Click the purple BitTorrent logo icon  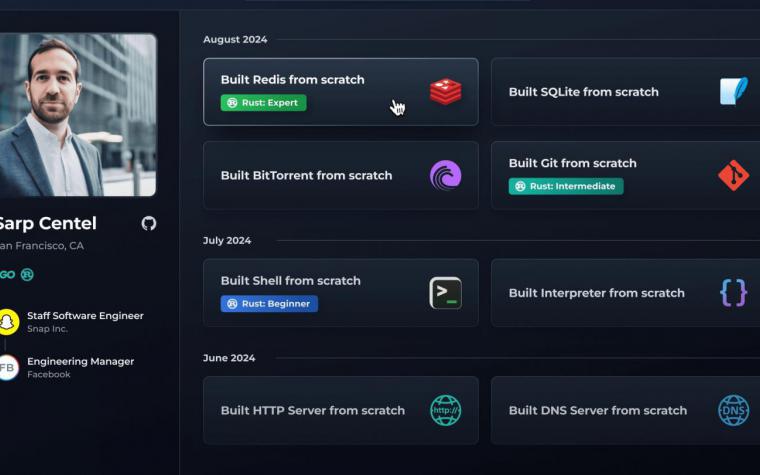(445, 175)
